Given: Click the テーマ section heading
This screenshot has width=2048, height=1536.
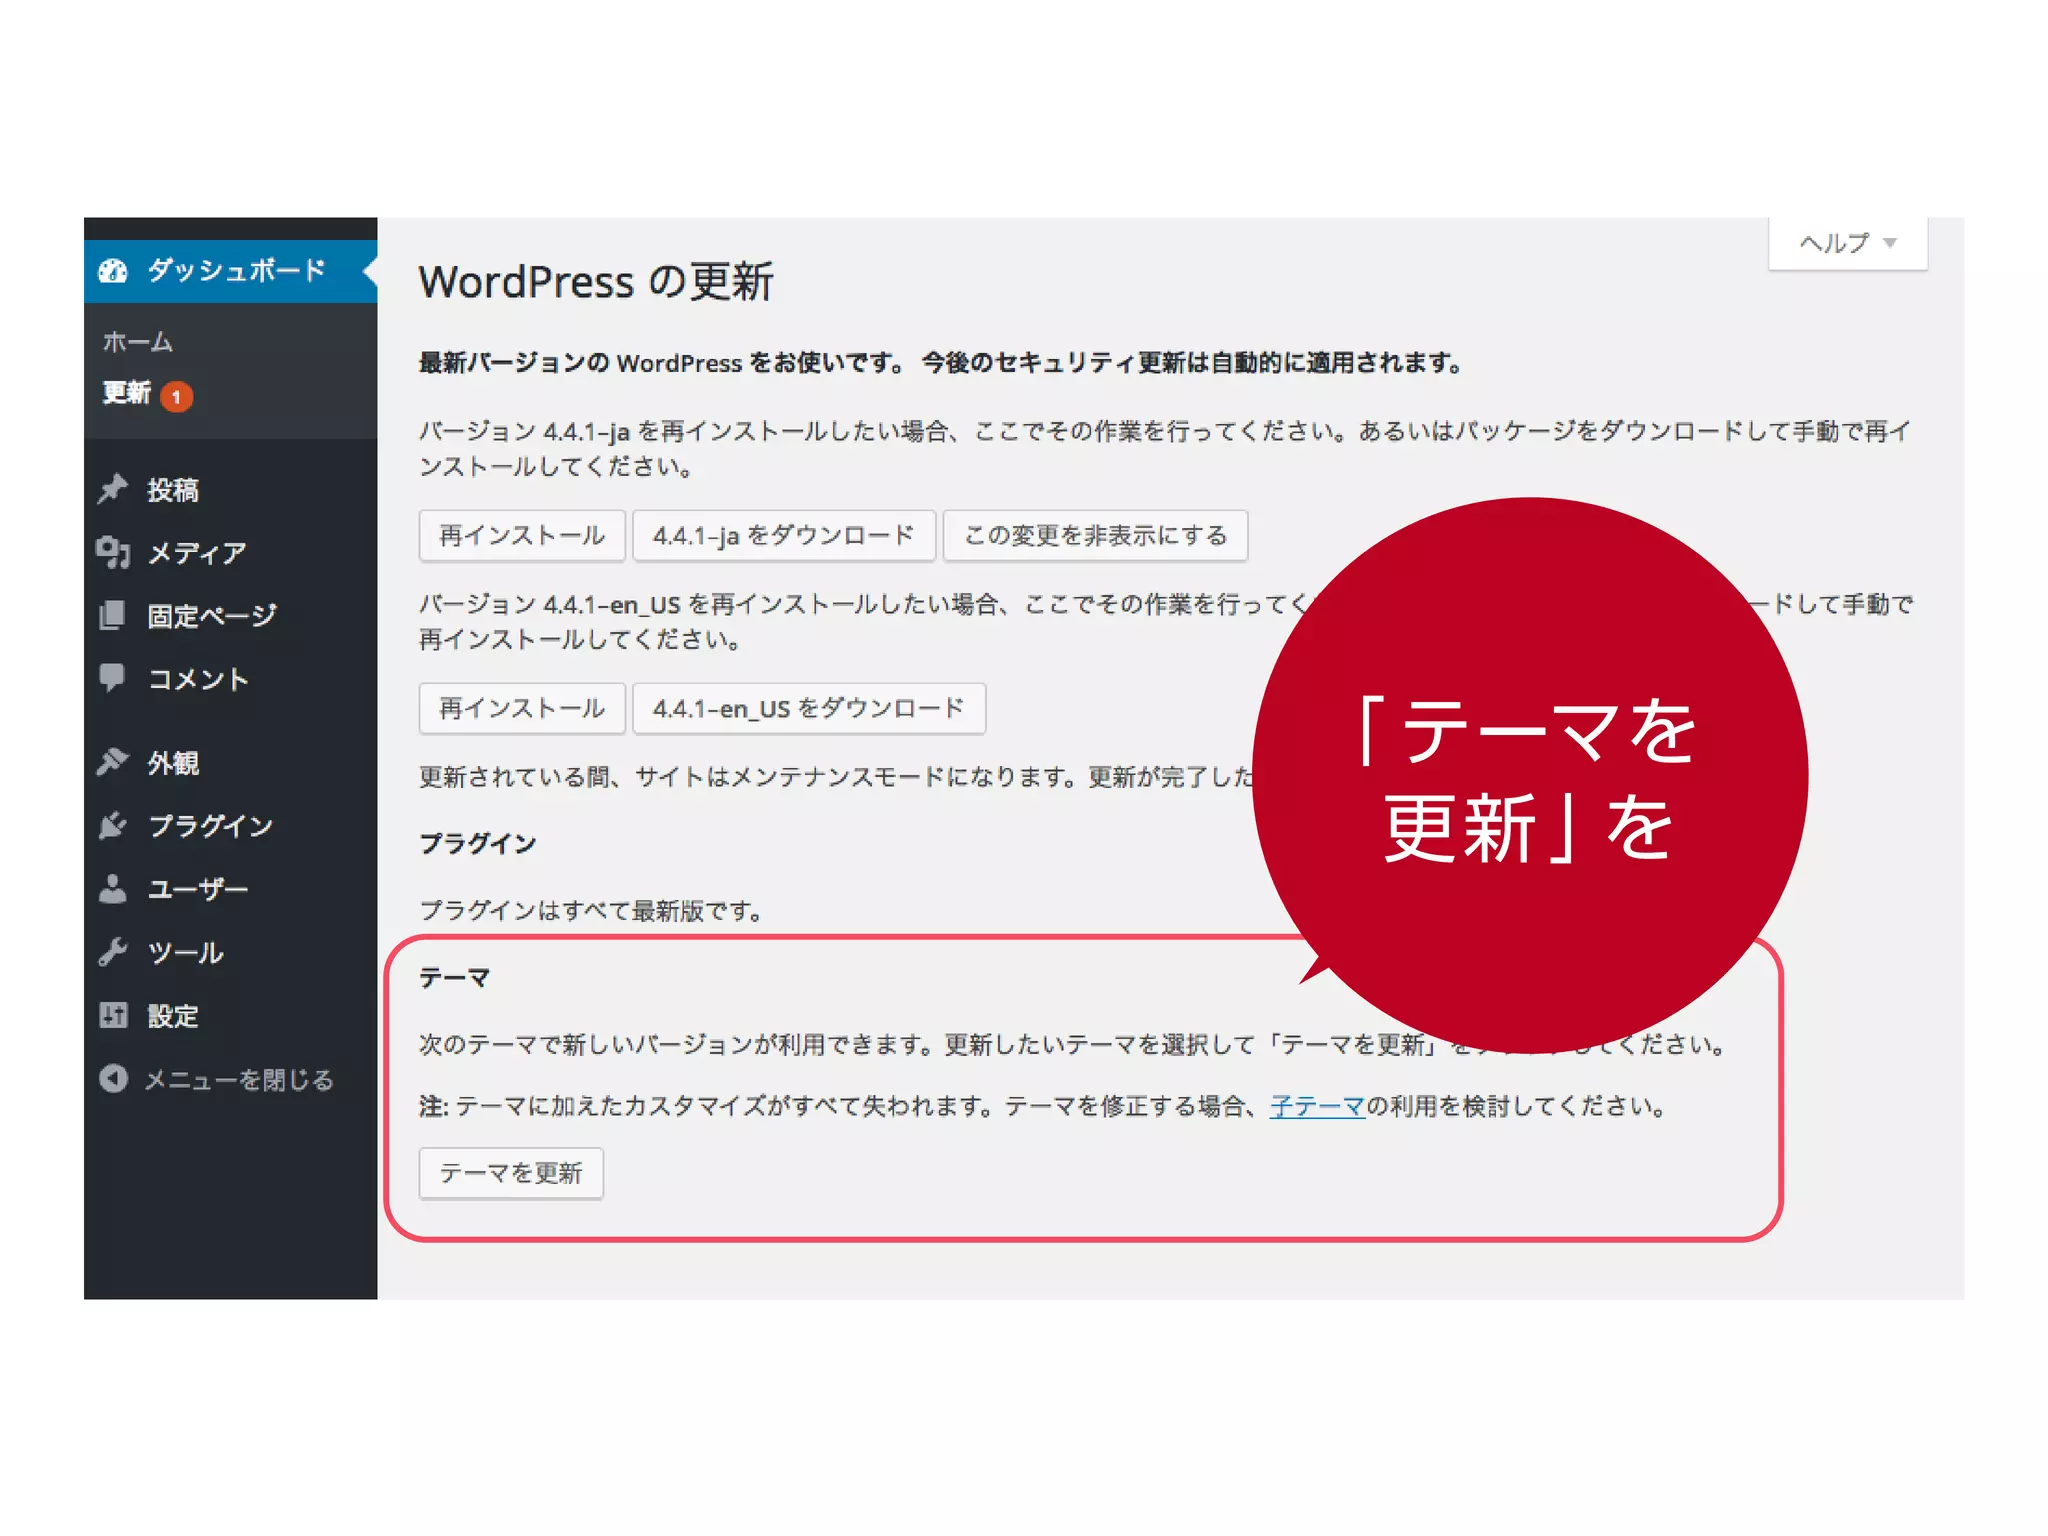Looking at the screenshot, I should coord(454,977).
